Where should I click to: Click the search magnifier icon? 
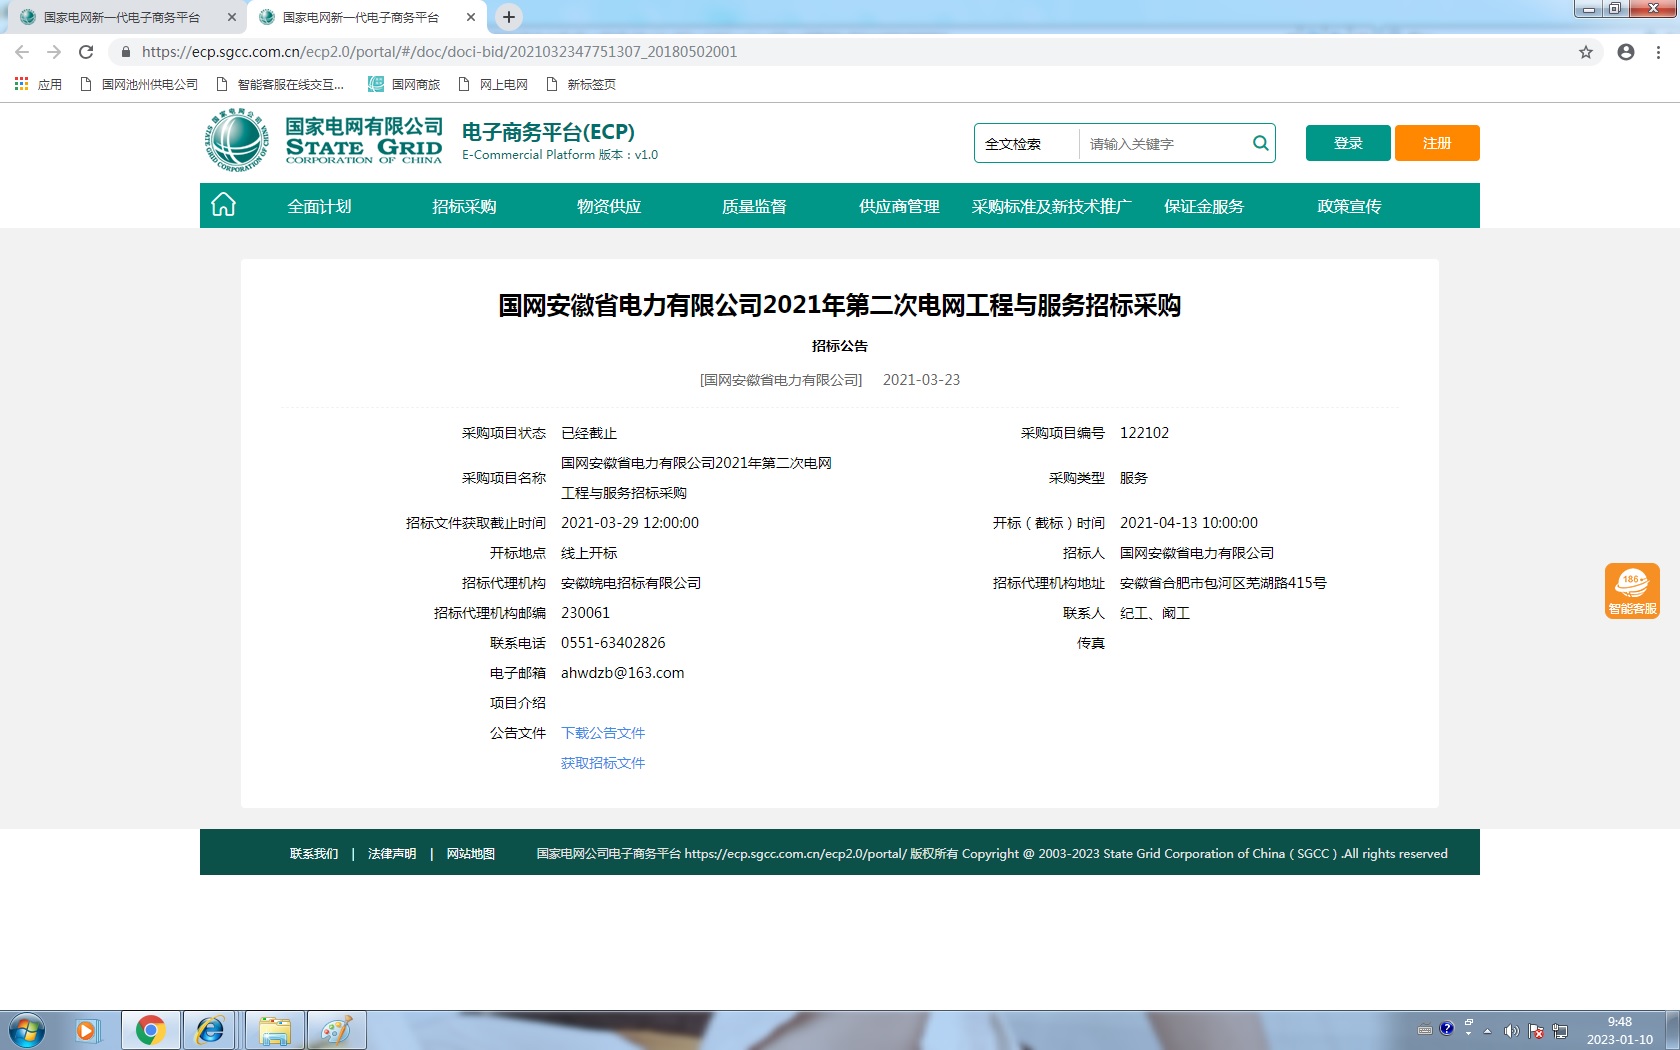coord(1260,143)
